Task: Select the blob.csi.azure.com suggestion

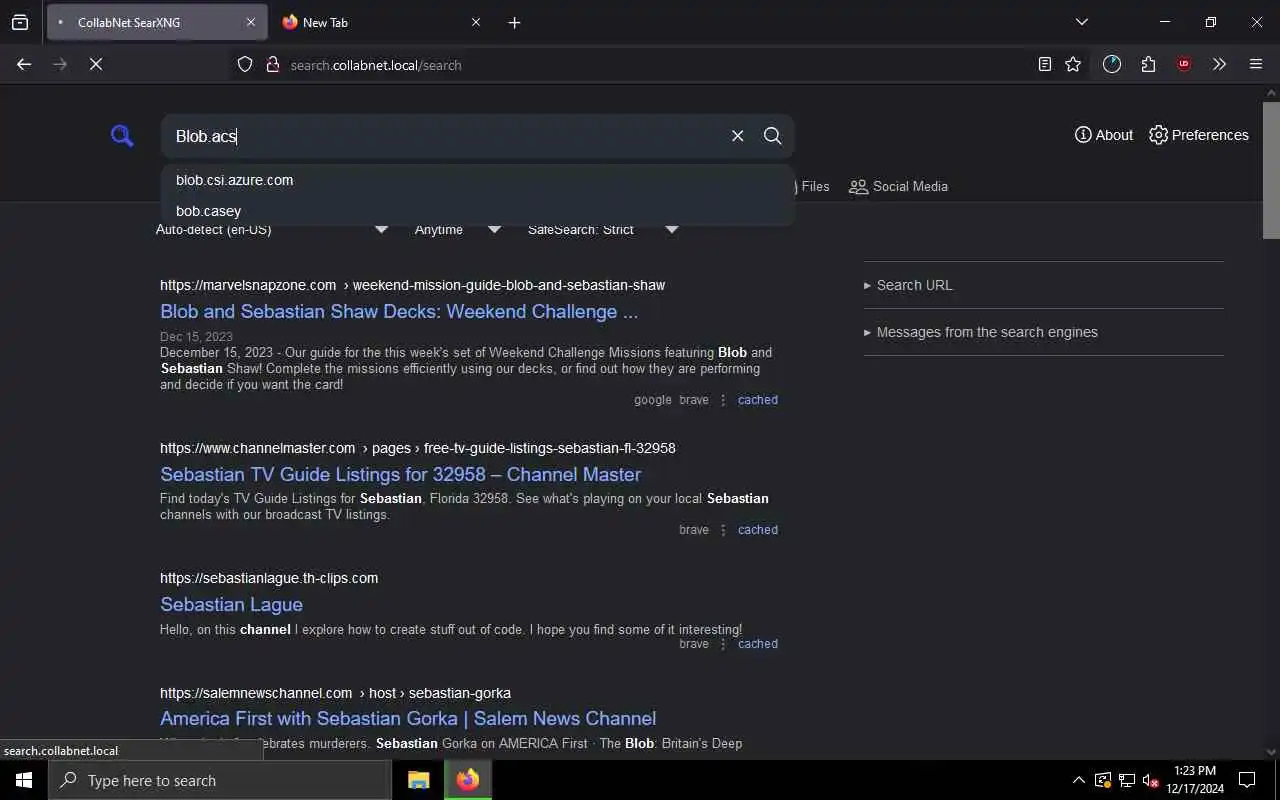Action: (x=478, y=180)
